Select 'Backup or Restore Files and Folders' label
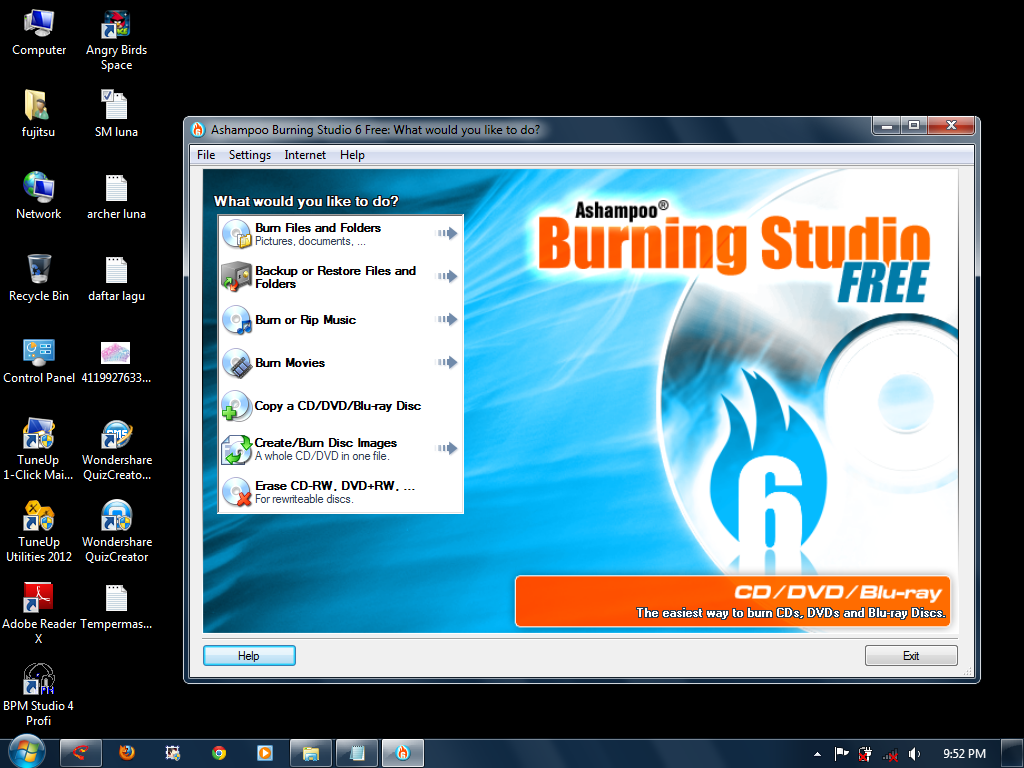 pyautogui.click(x=335, y=278)
